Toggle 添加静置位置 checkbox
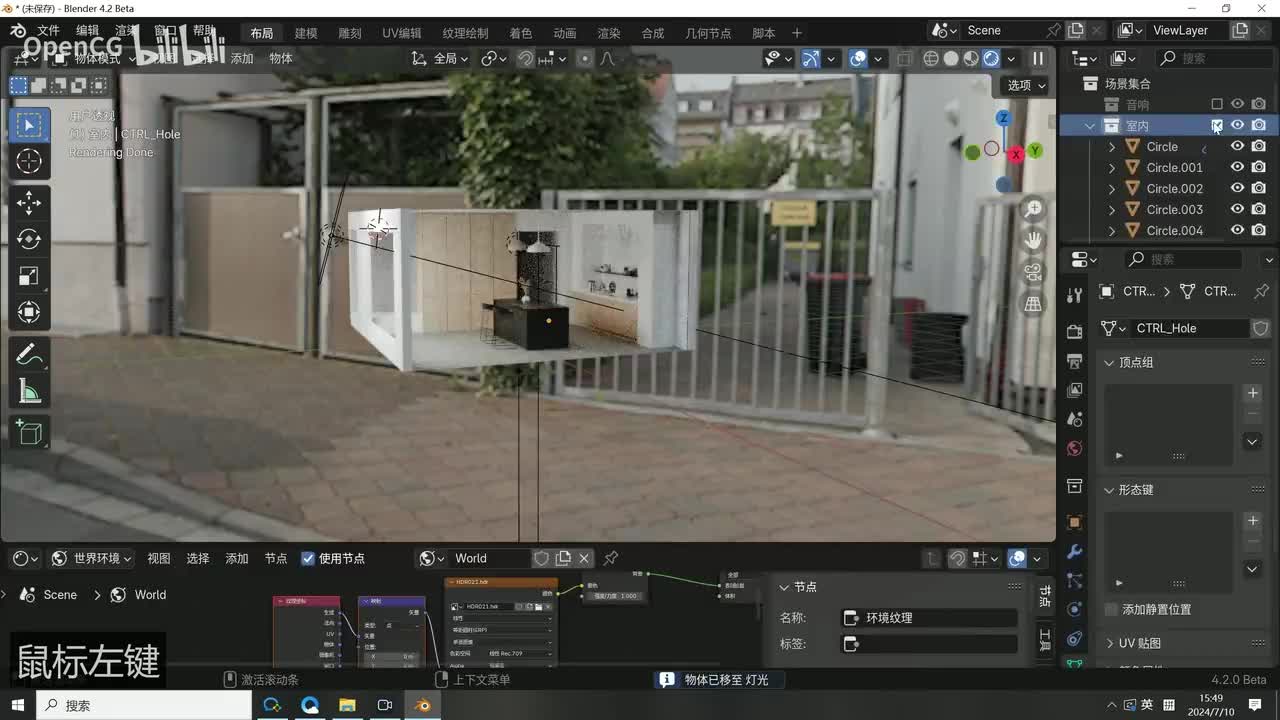The width and height of the screenshot is (1280, 720). [x=1111, y=609]
